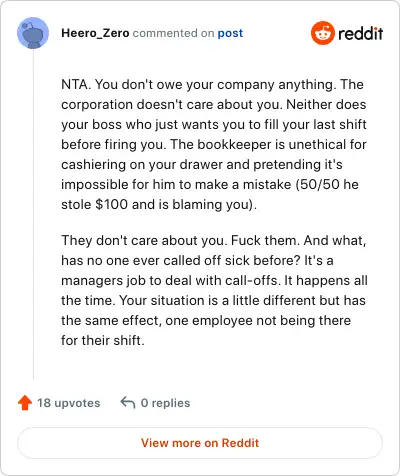Image resolution: width=400 pixels, height=476 pixels.
Task: Click the 'commented on' gray text
Action: [x=173, y=33]
